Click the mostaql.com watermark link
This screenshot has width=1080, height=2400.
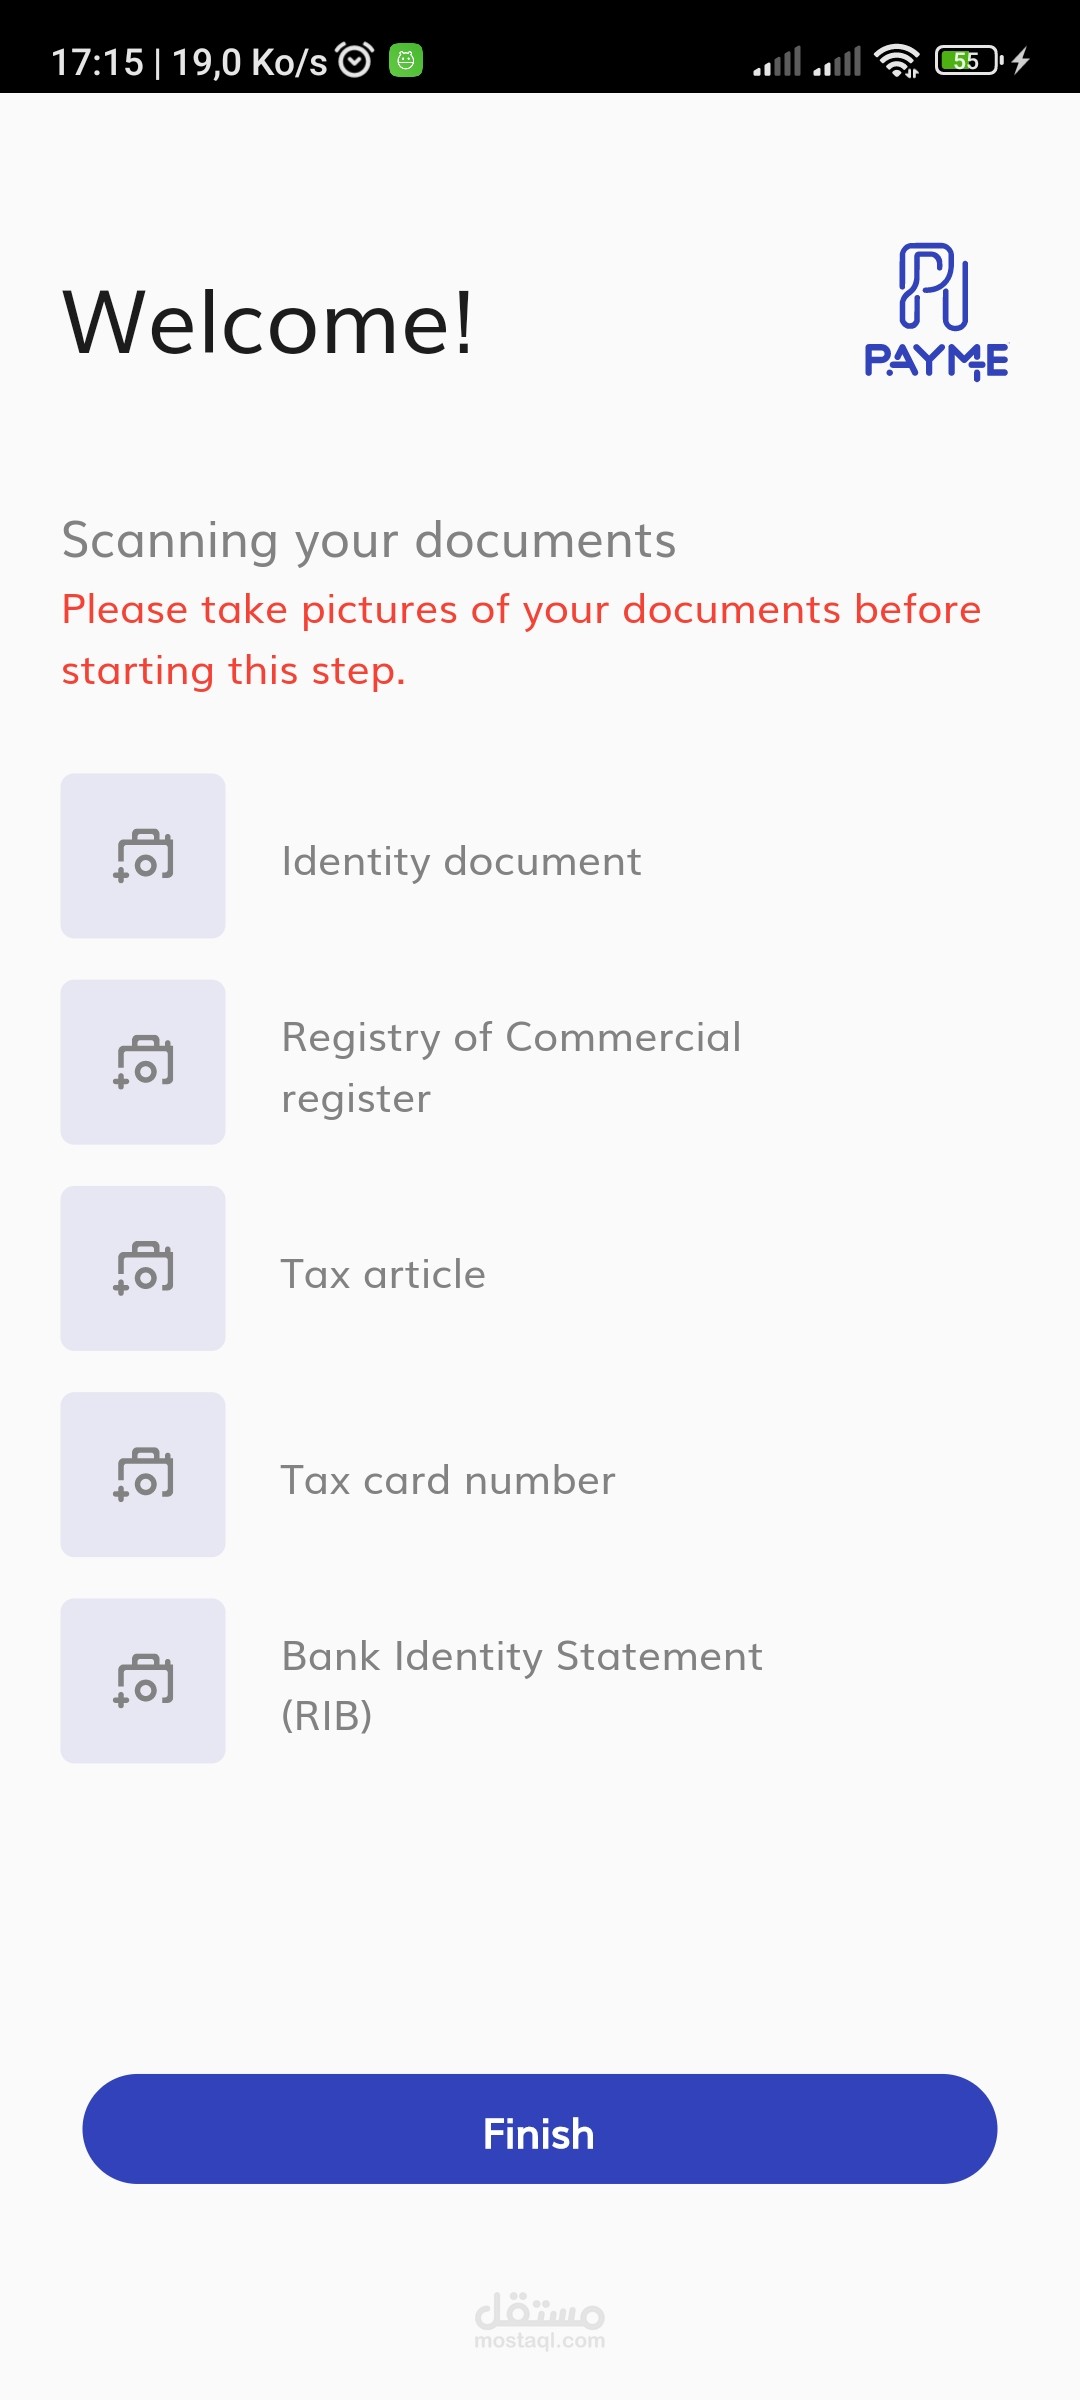(x=539, y=2320)
